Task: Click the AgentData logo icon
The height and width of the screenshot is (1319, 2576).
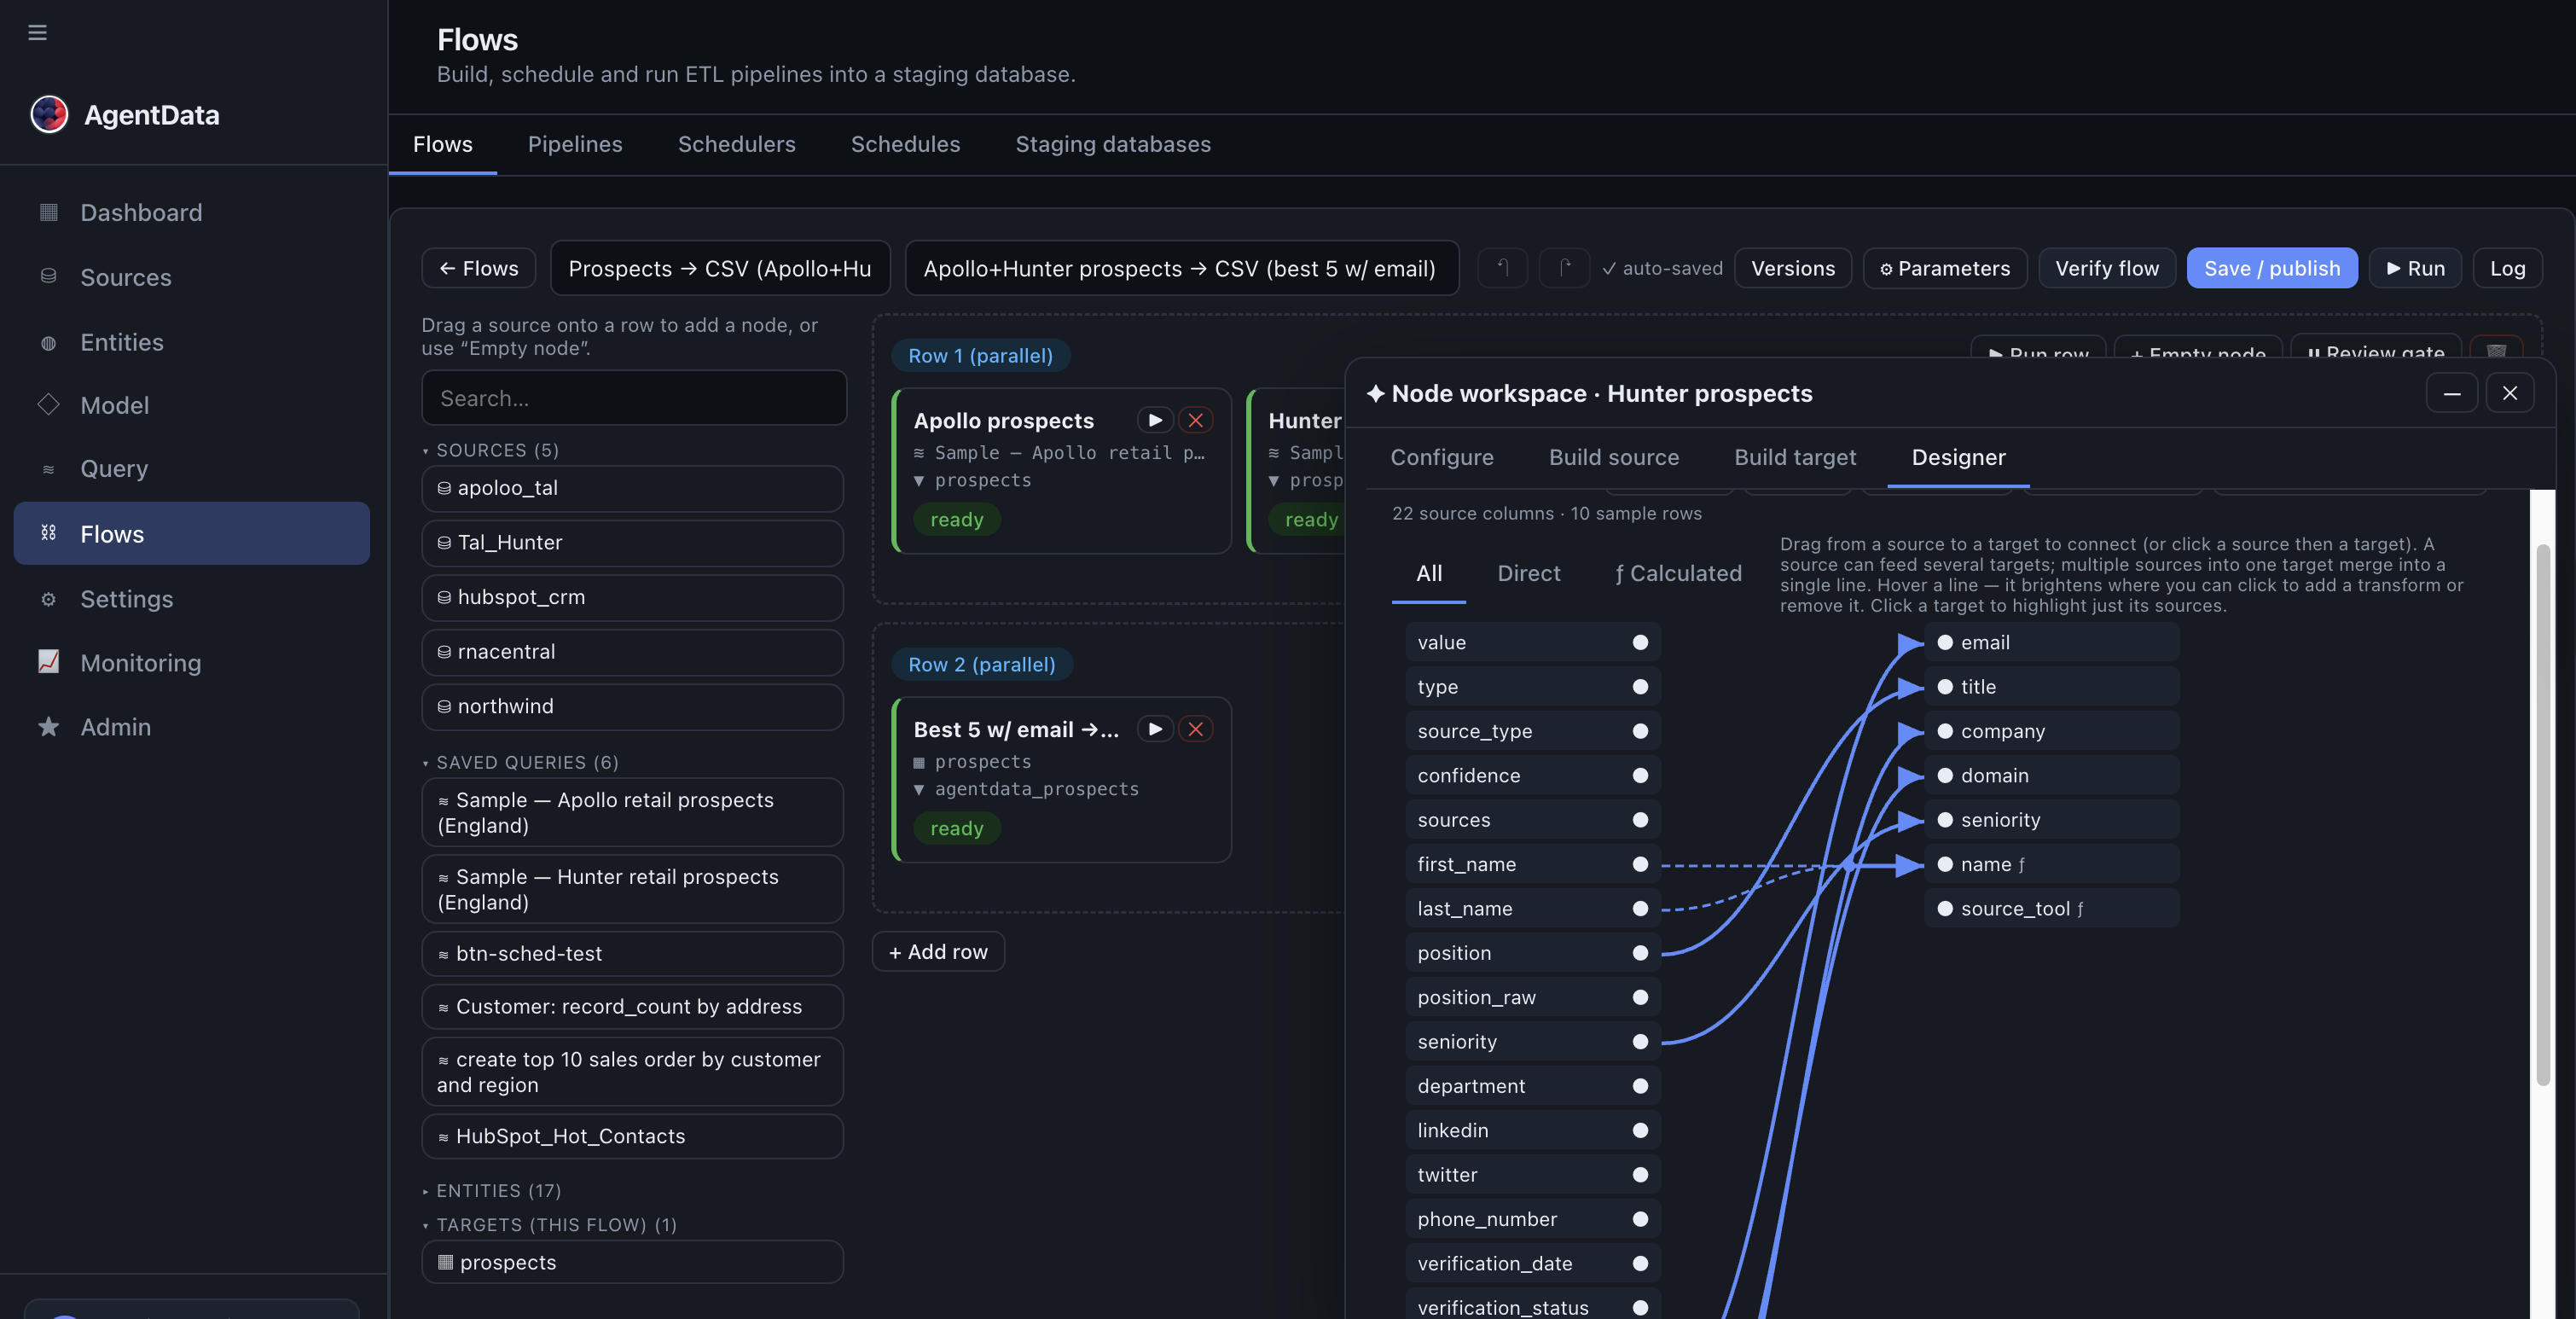Action: [49, 114]
